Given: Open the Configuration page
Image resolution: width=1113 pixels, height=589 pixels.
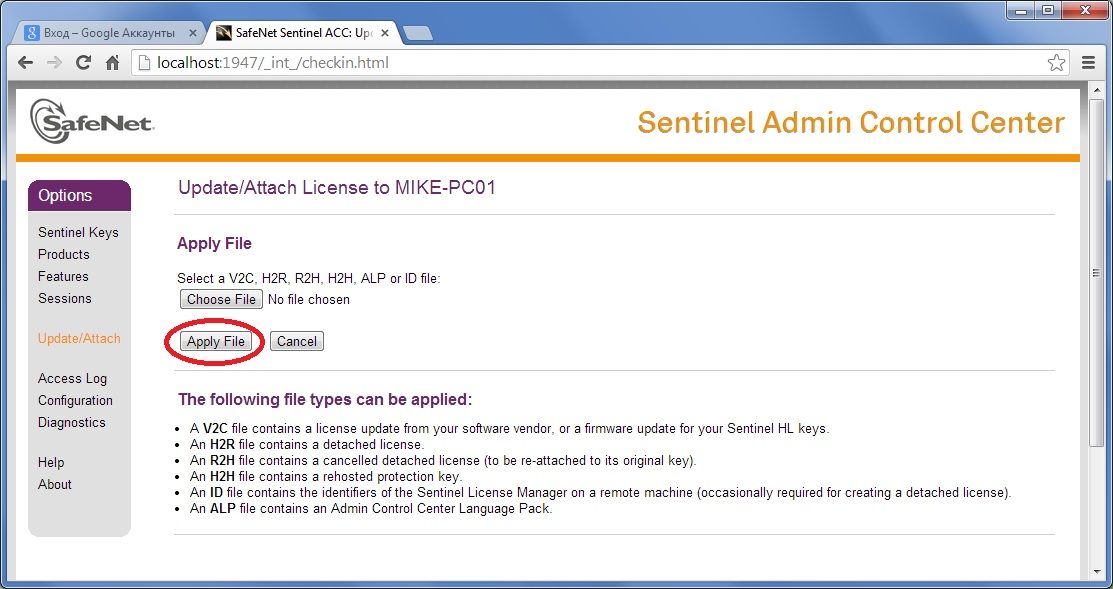Looking at the screenshot, I should tap(75, 400).
